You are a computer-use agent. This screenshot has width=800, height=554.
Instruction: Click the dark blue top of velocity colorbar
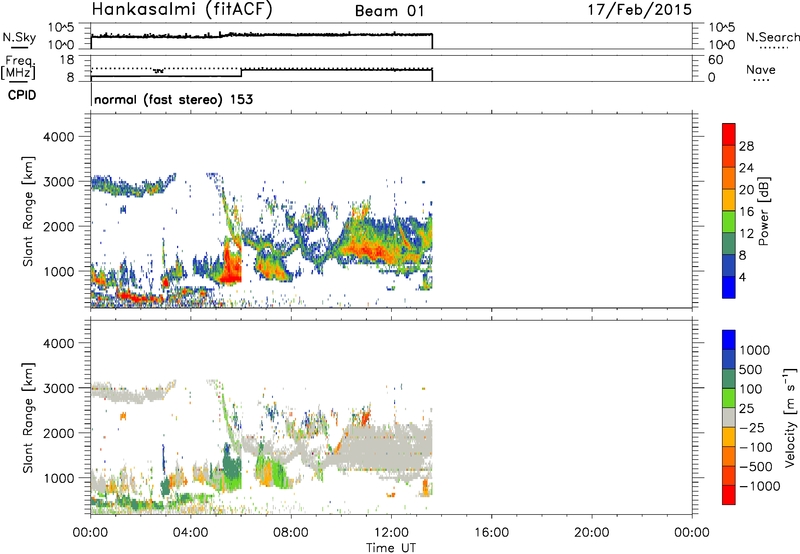(x=729, y=340)
